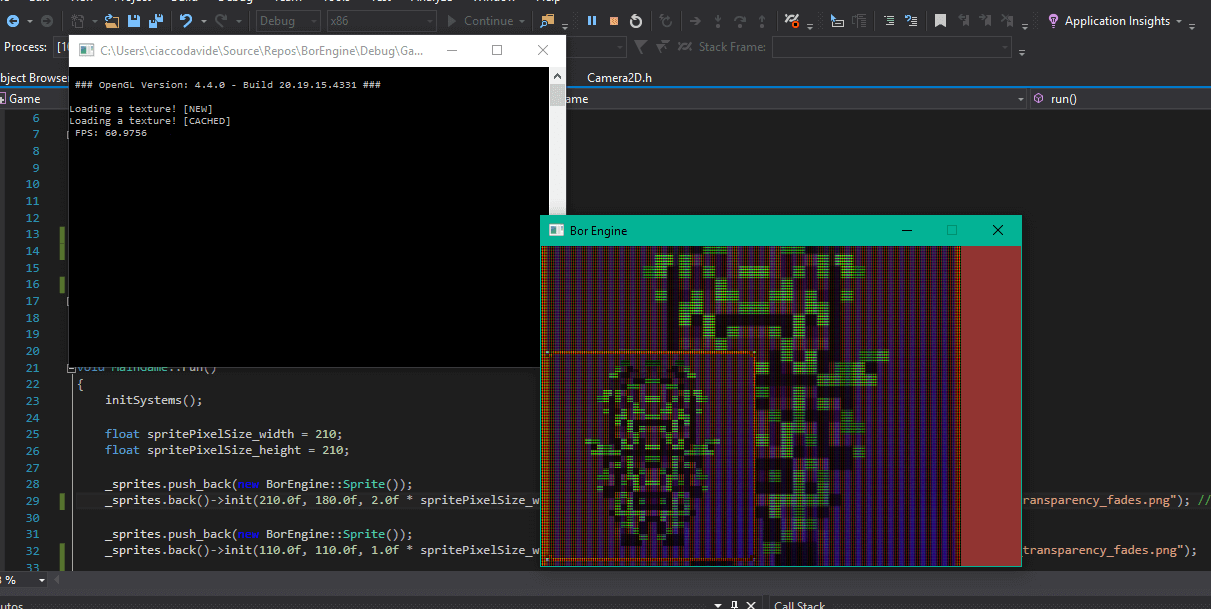Click the Application Insights lightbulb icon
The width and height of the screenshot is (1211, 609).
pos(1053,21)
